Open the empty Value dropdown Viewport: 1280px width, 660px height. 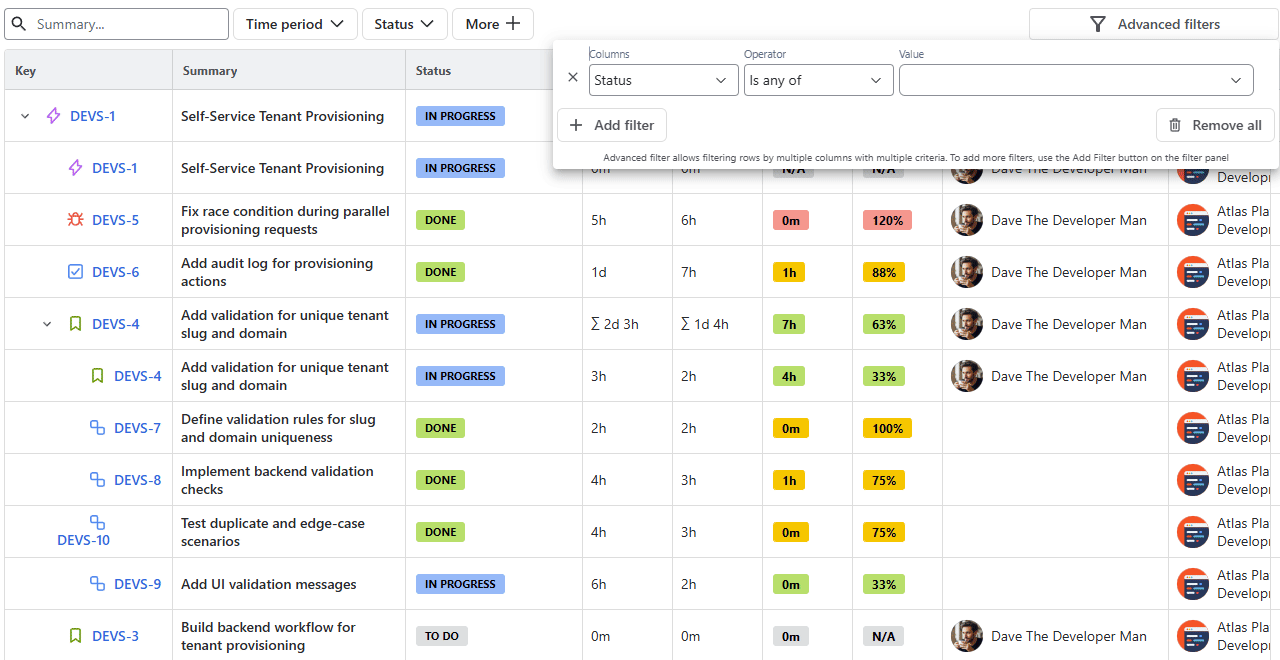click(x=1075, y=80)
